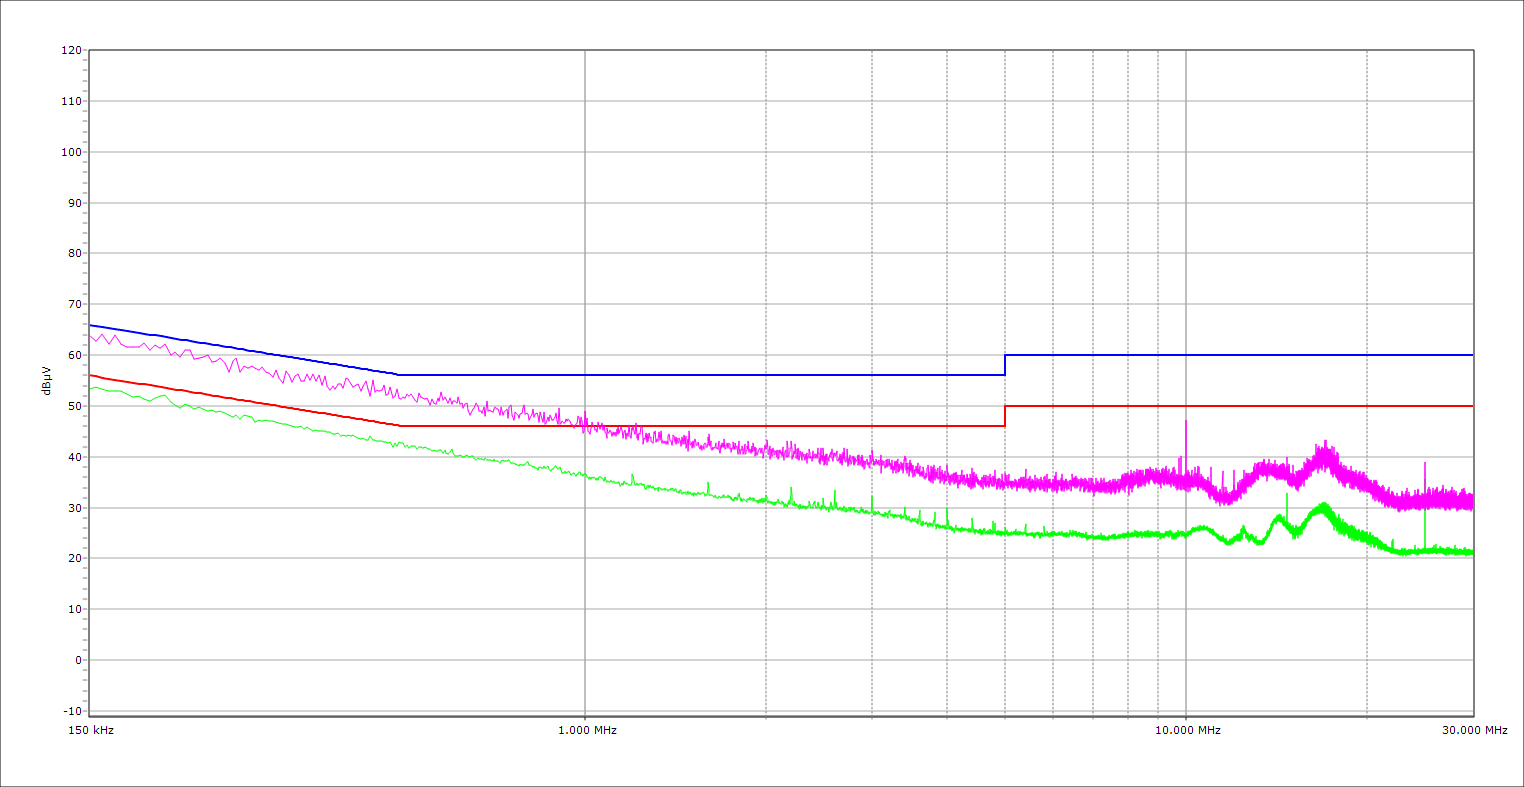1524x787 pixels.
Task: Click the blue limit line's start at 150 kHz
Action: coord(91,325)
